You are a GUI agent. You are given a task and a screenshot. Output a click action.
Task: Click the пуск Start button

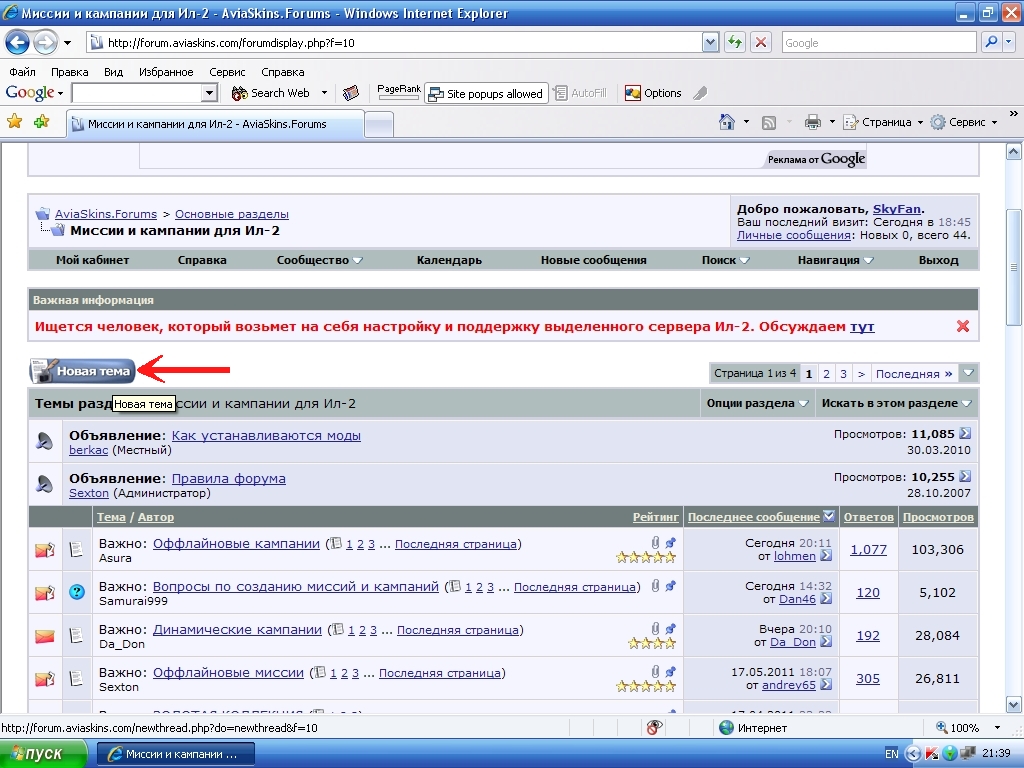pos(43,754)
